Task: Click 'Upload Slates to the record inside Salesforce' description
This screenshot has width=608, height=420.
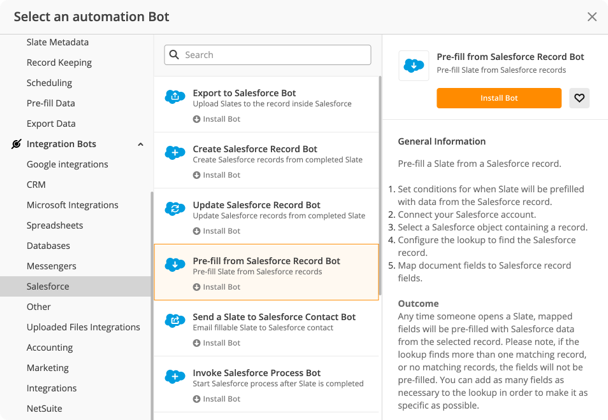Action: click(x=272, y=104)
